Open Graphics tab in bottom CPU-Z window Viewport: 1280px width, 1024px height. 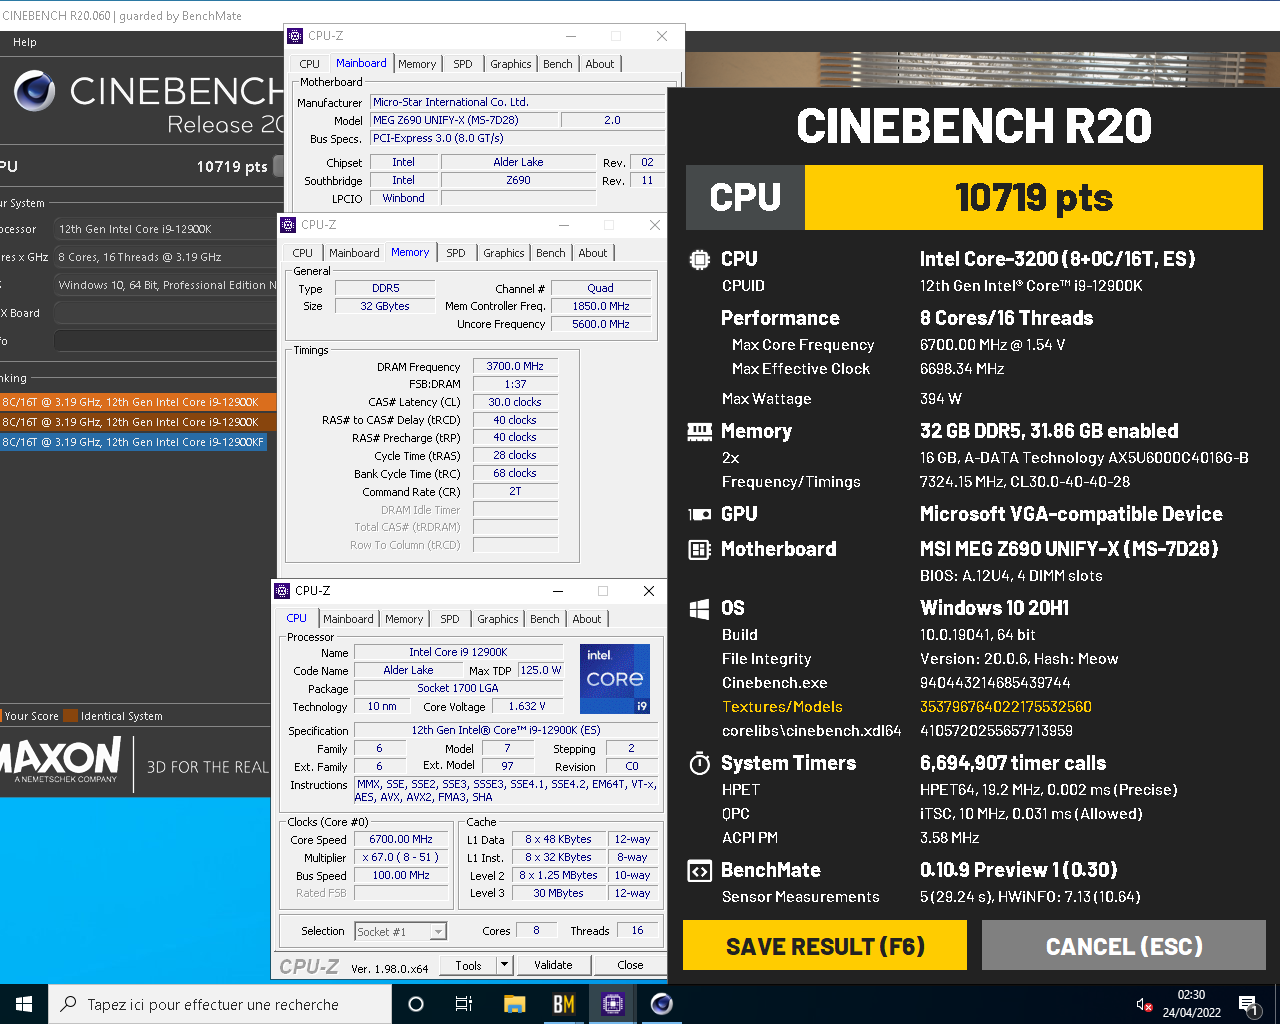(x=498, y=619)
